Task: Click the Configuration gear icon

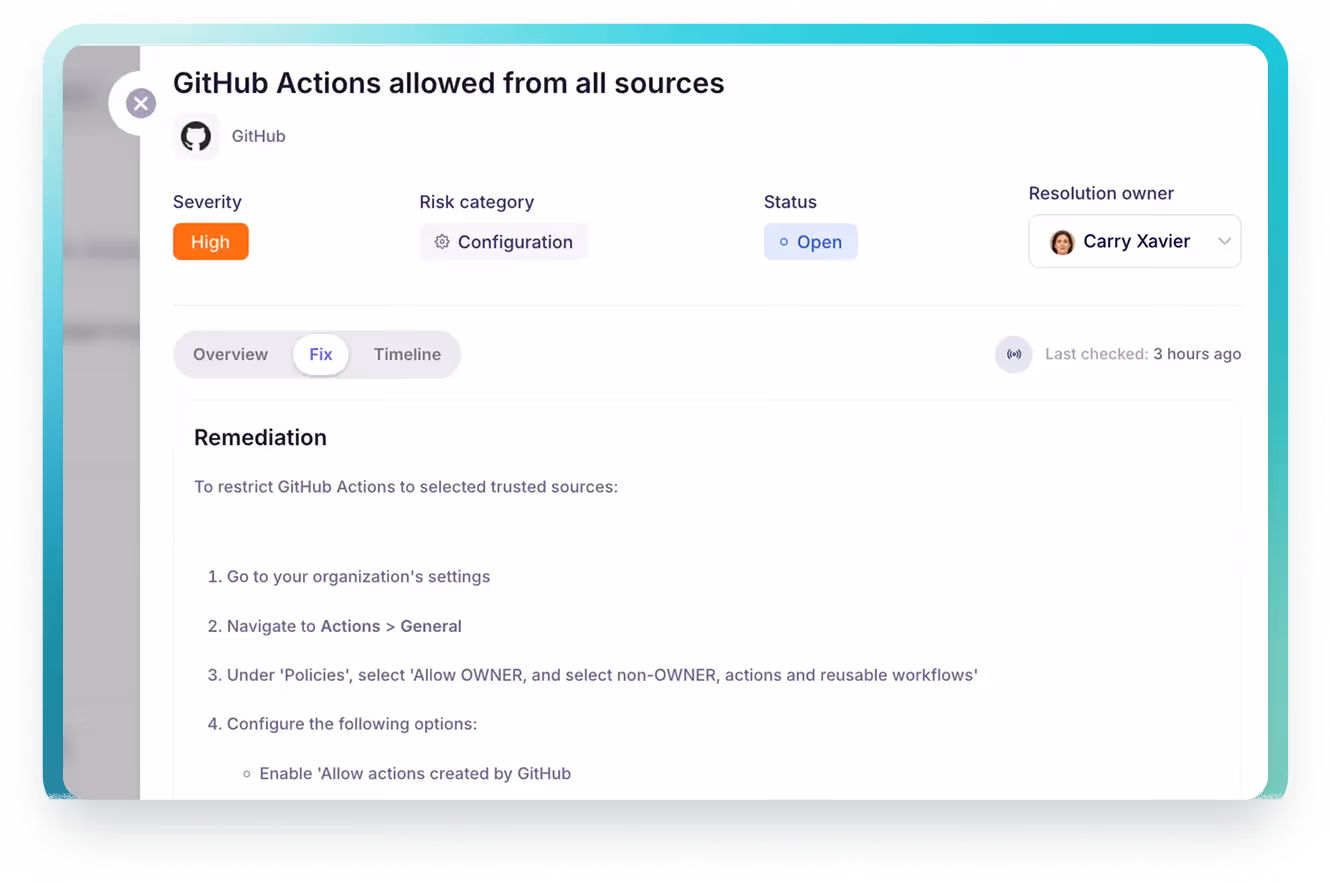Action: click(442, 242)
